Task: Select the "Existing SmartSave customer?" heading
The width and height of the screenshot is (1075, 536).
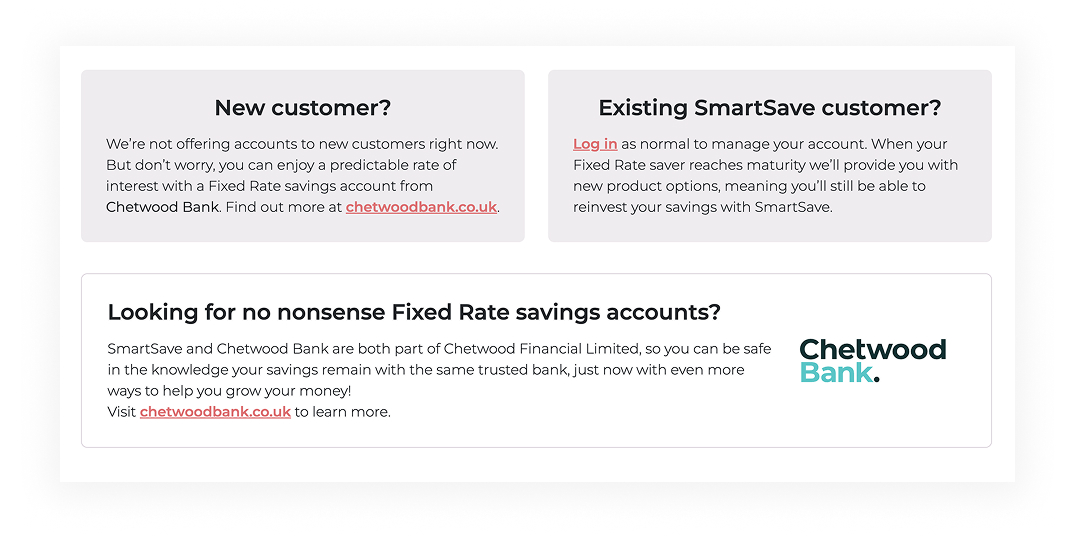Action: pyautogui.click(x=769, y=108)
